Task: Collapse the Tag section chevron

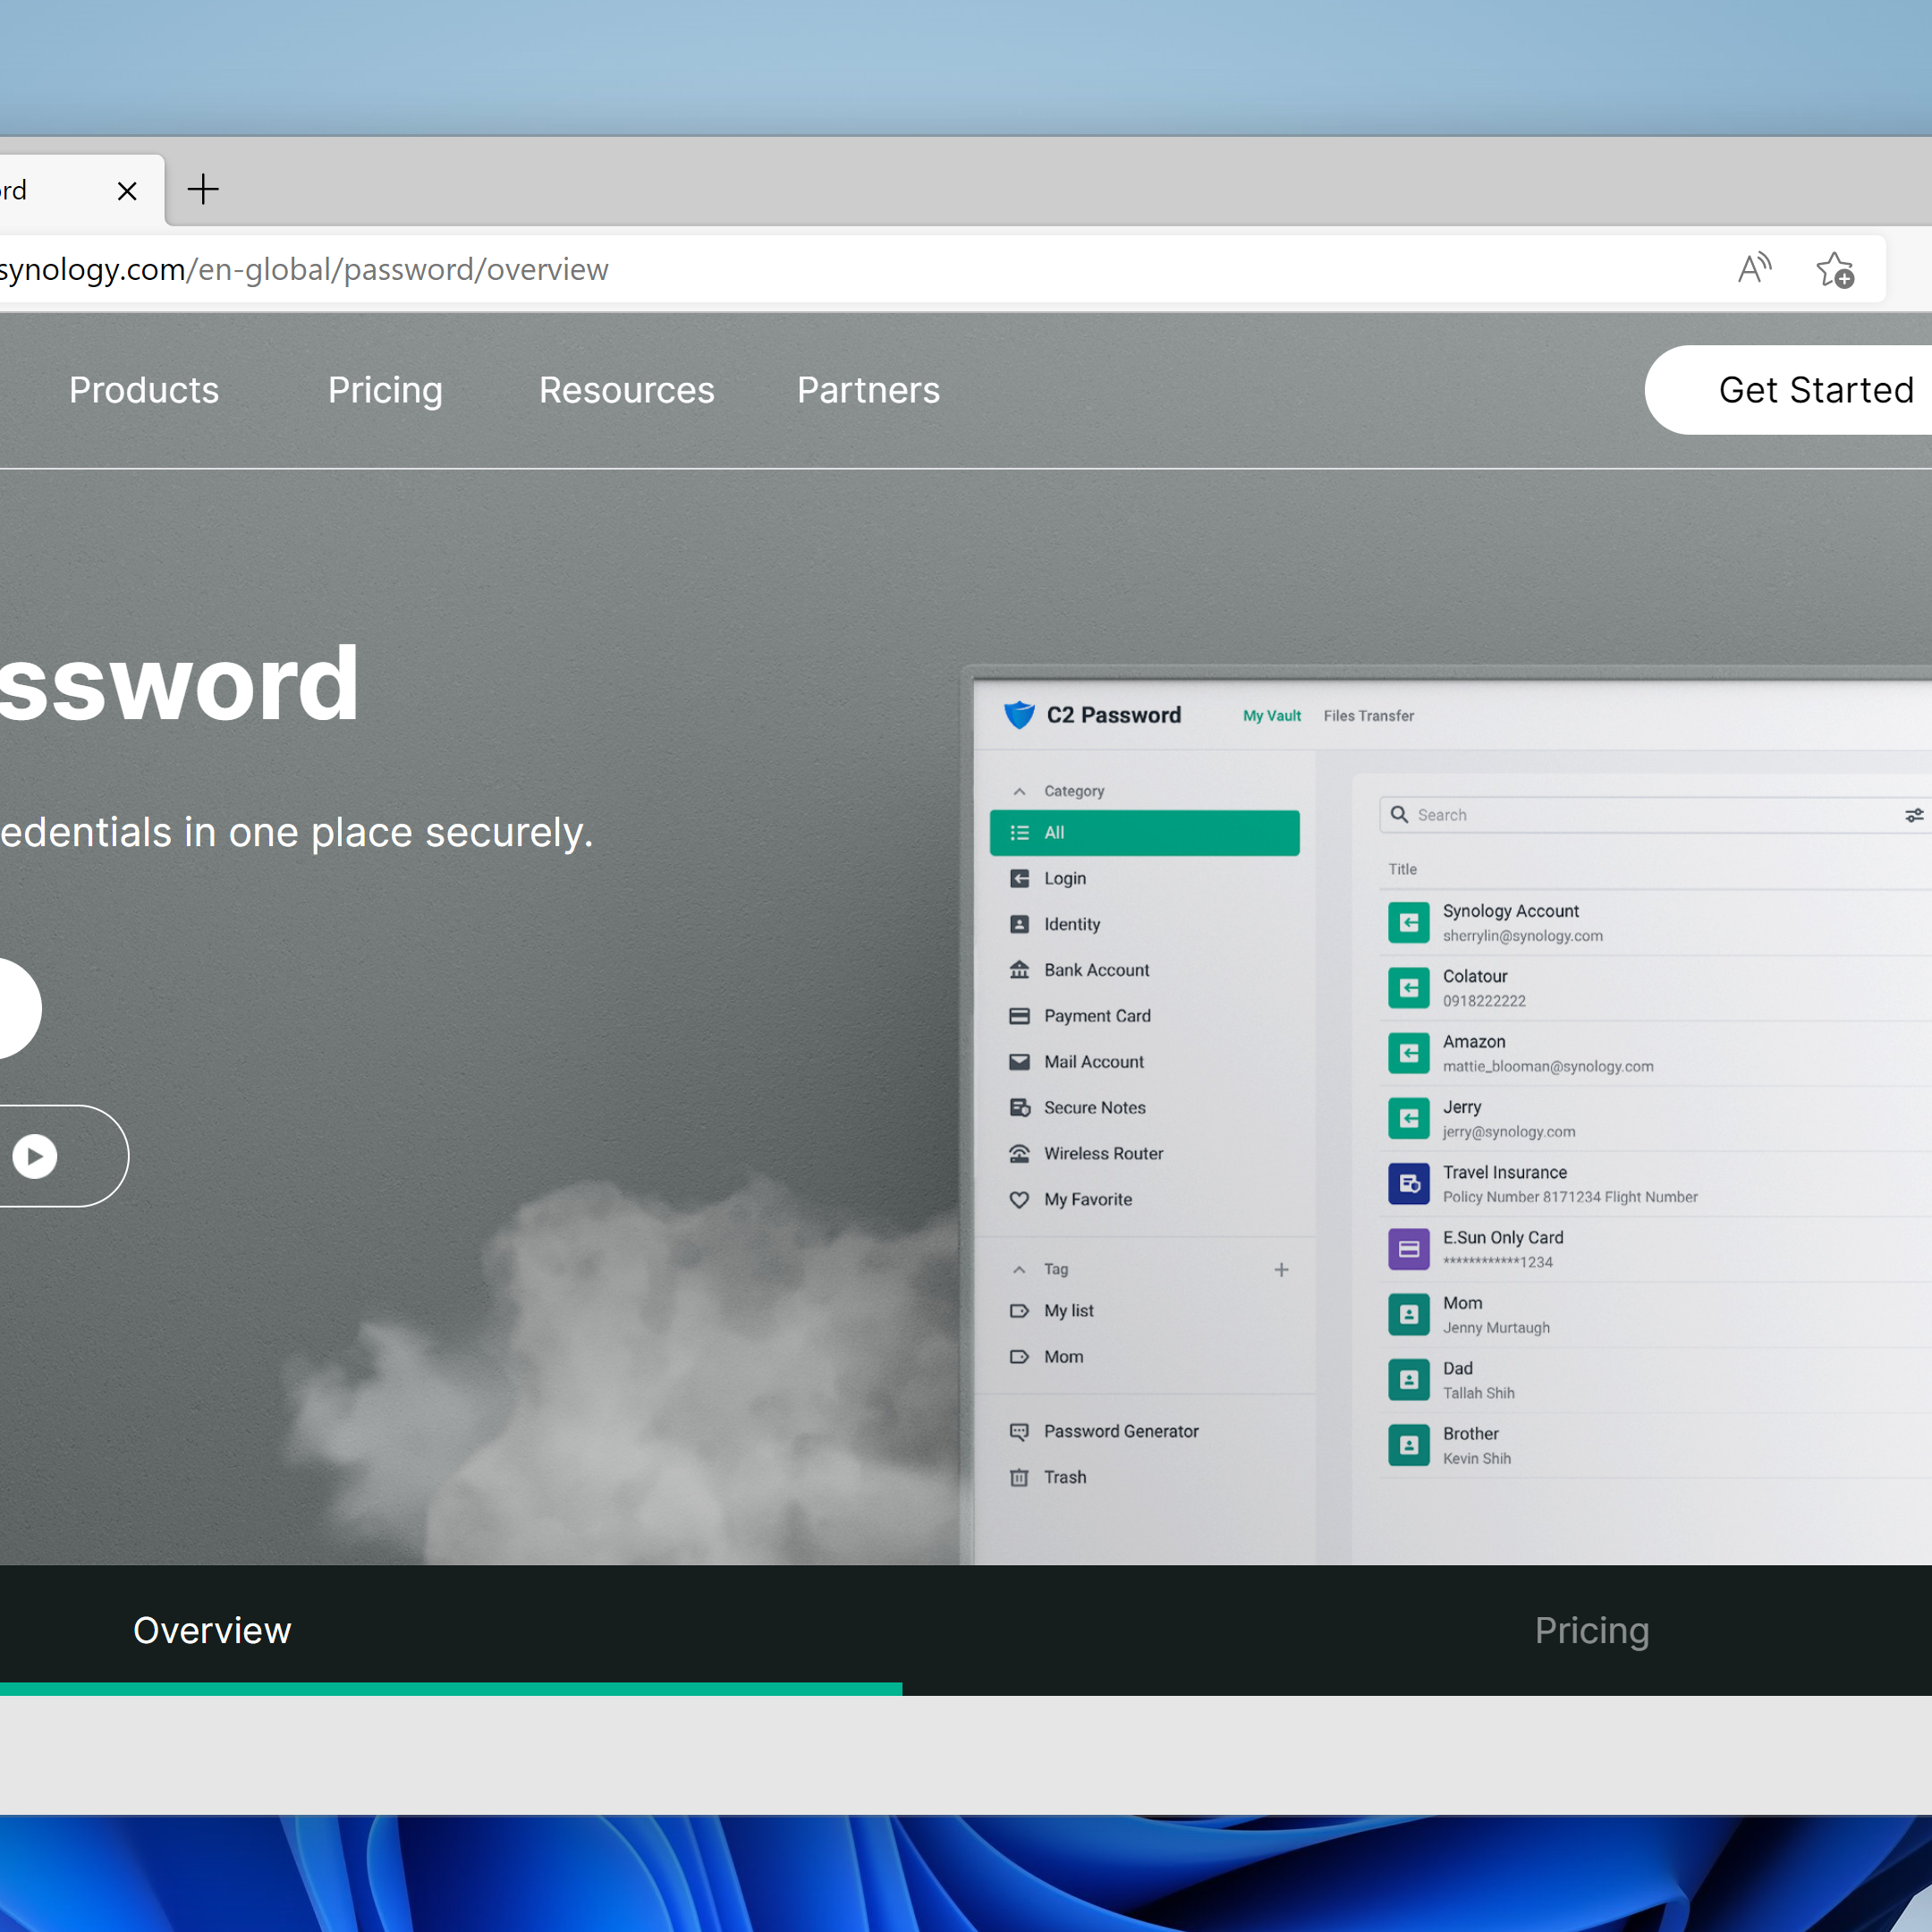Action: (1019, 1269)
